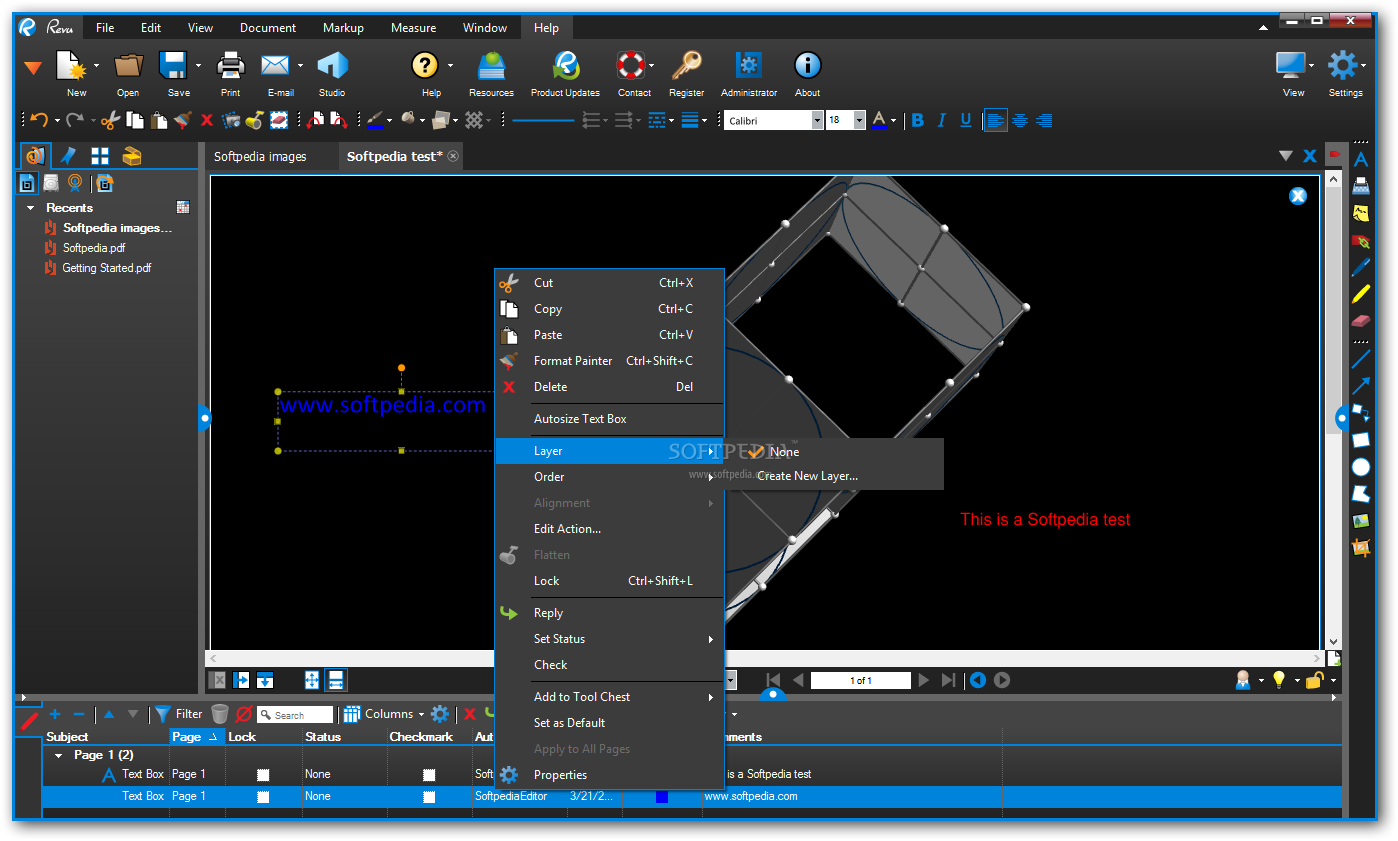Image resolution: width=1398 pixels, height=841 pixels.
Task: Tick Lock checkbox for the Softpedia test row
Action: 263,775
